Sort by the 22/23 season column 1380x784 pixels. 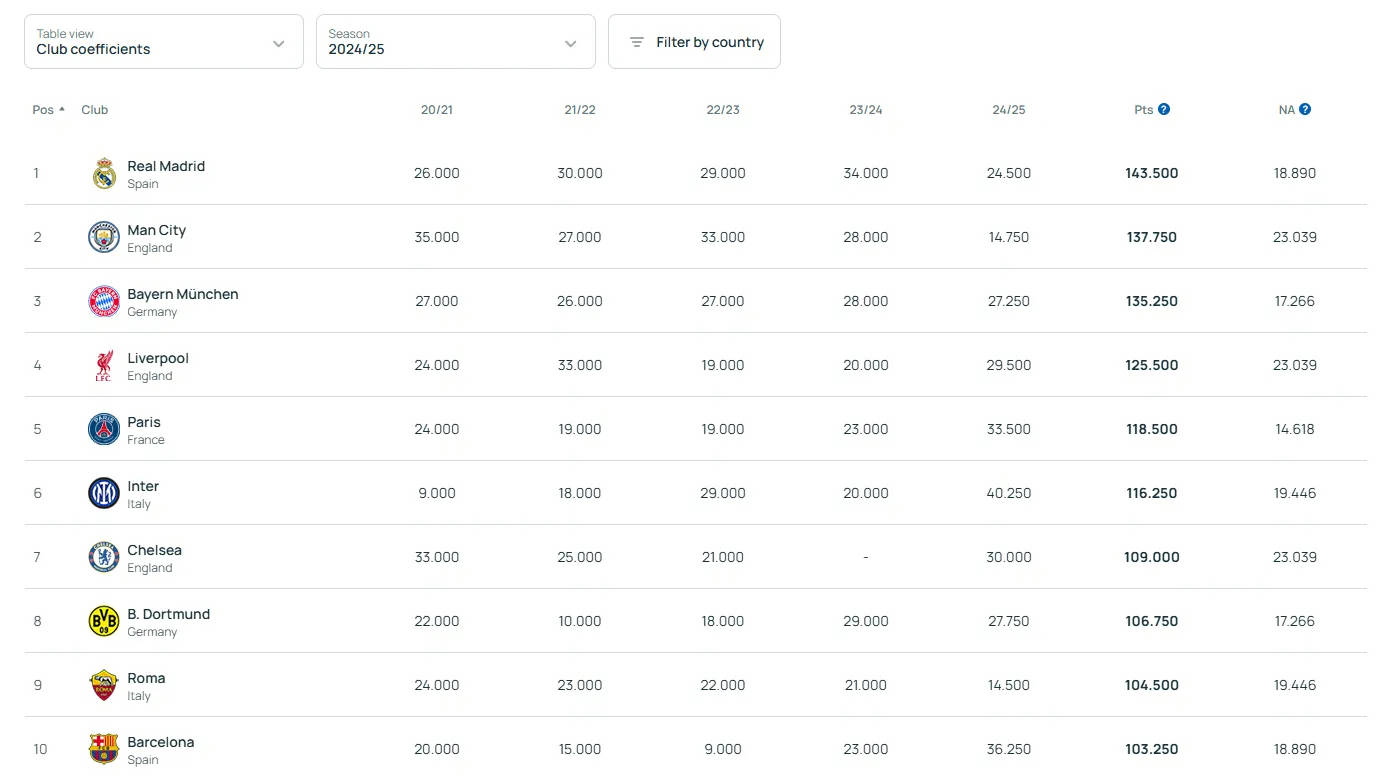(723, 110)
